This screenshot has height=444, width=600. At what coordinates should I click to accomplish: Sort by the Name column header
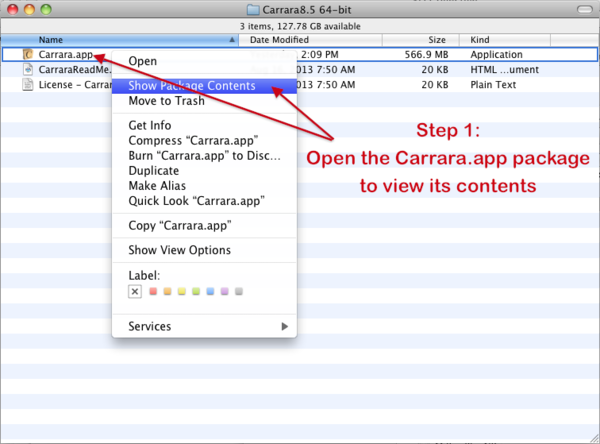(x=119, y=40)
